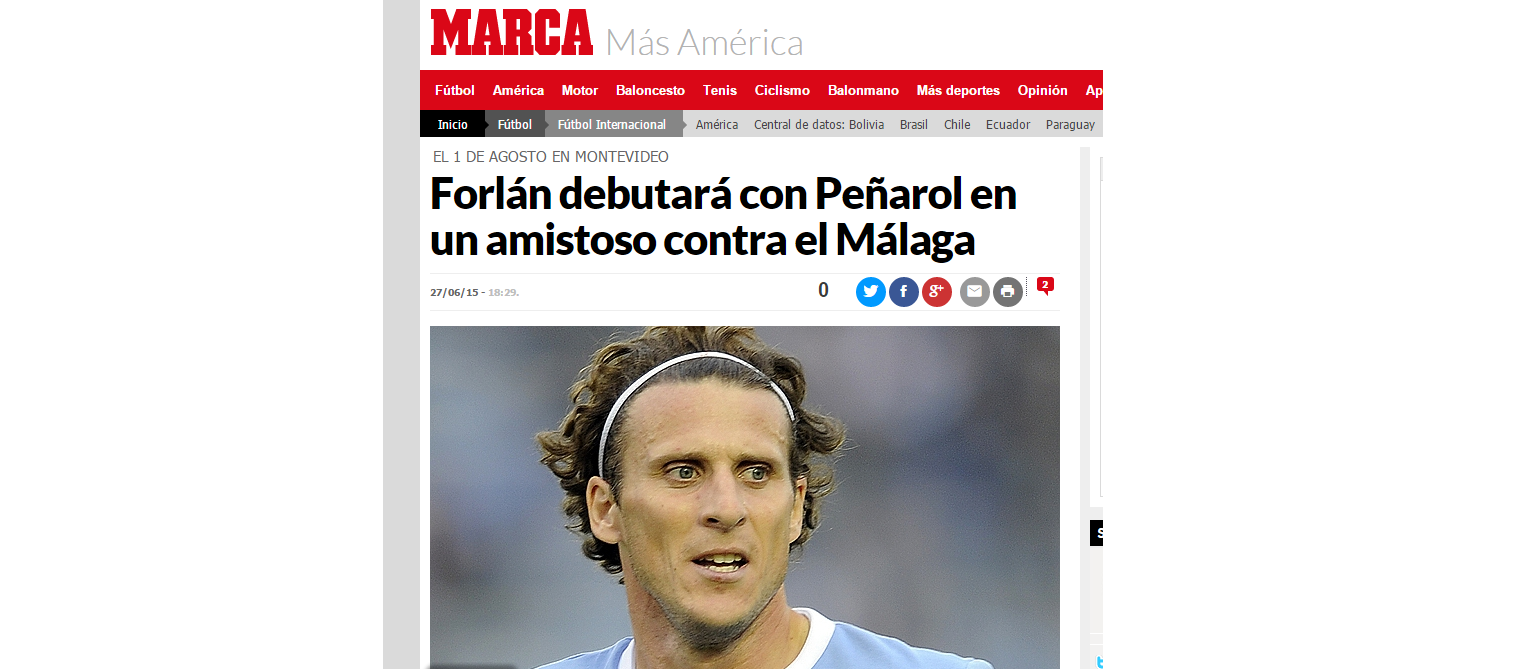Open the Fútbol Internacional breadcrumb
Viewport: 1519px width, 669px height.
coord(612,124)
